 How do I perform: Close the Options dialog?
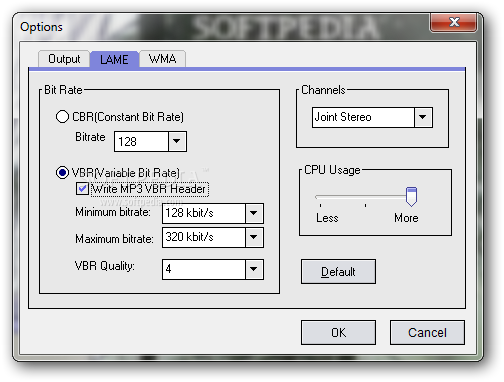[x=453, y=22]
